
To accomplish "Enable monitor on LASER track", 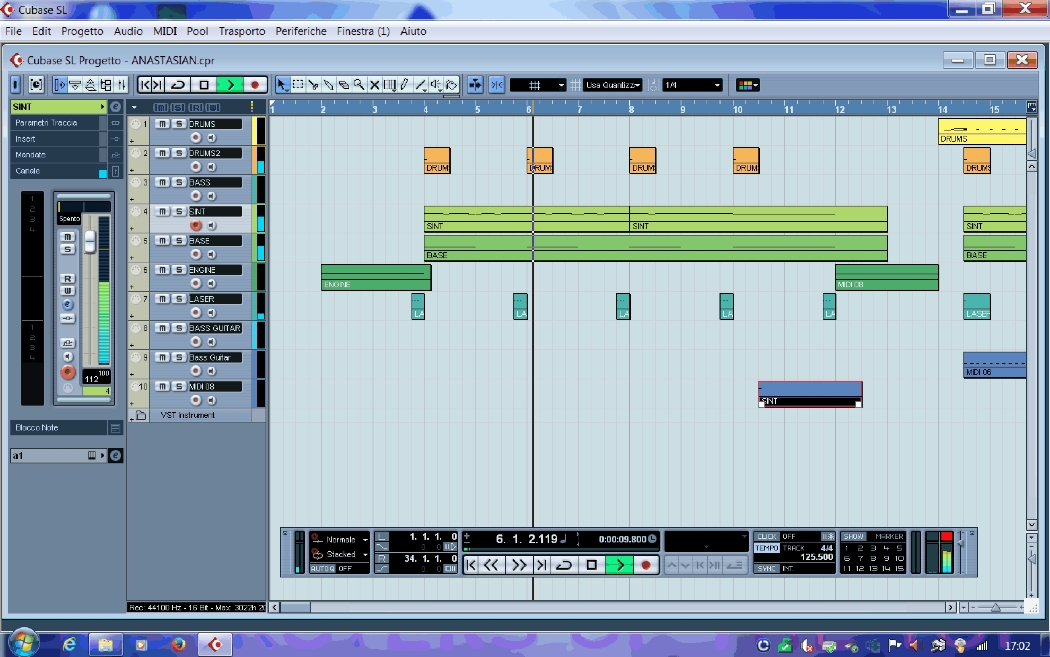I will [212, 313].
